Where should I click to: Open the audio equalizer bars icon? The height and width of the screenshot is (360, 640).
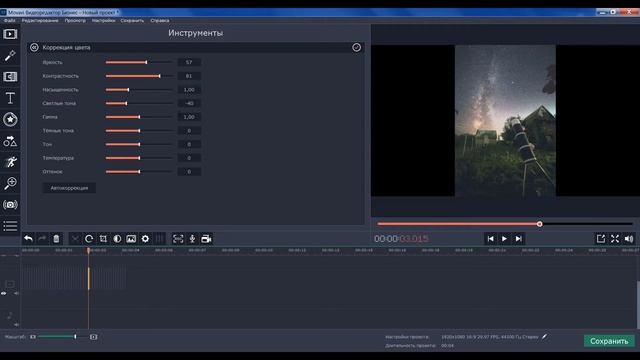pos(160,239)
